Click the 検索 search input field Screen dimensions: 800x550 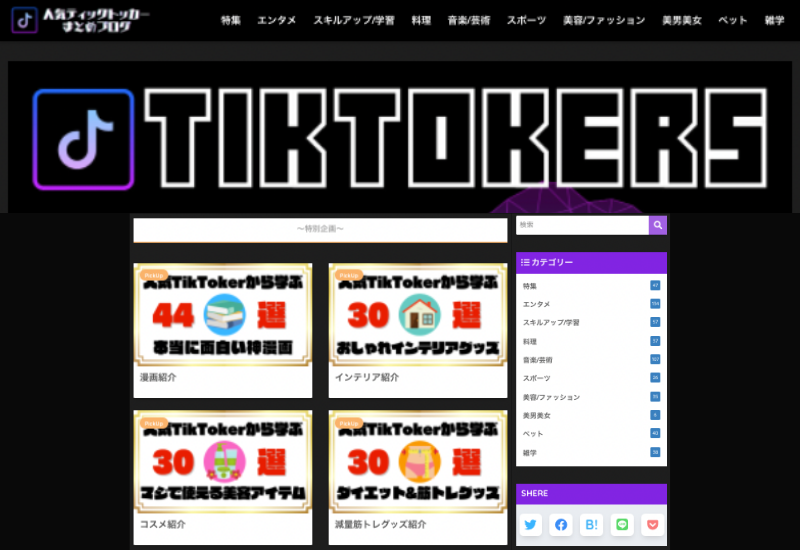[582, 225]
